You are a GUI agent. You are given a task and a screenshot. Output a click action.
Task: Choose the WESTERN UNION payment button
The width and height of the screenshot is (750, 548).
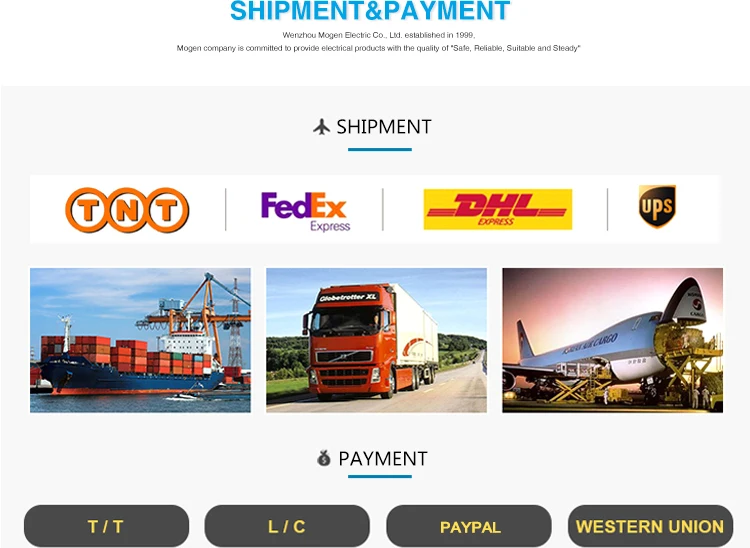651,526
